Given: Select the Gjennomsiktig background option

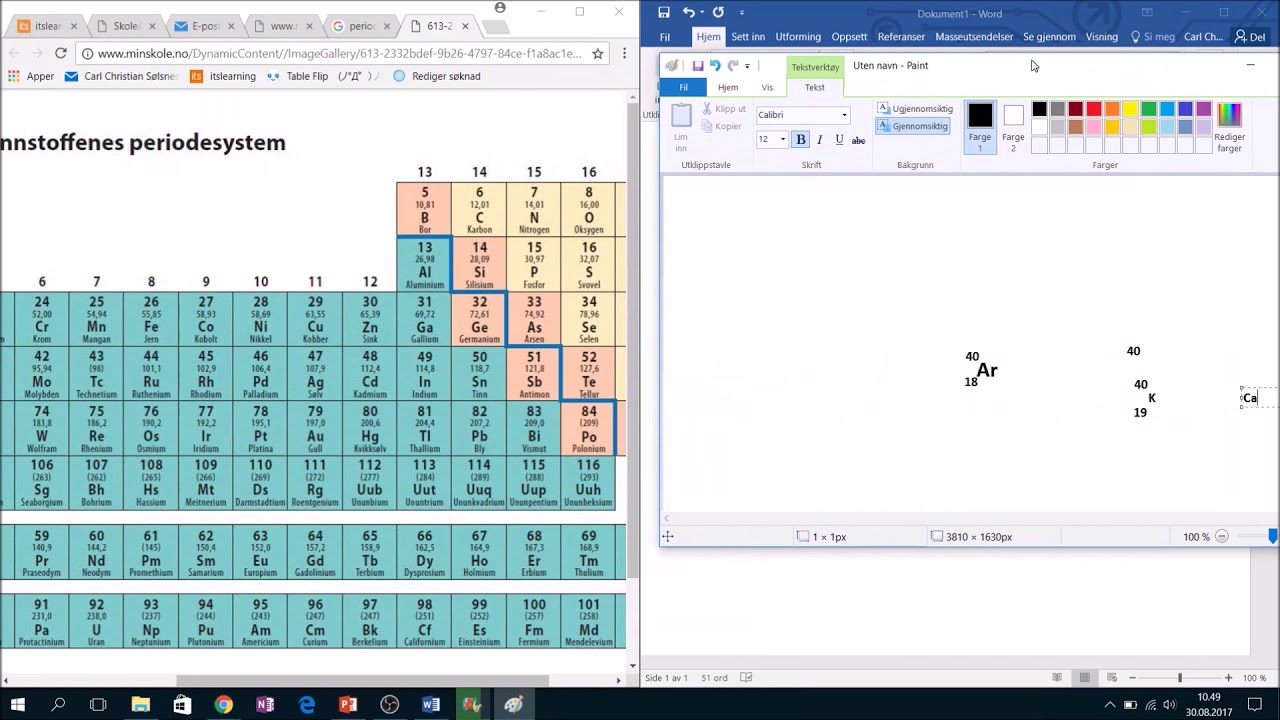Looking at the screenshot, I should pyautogui.click(x=913, y=126).
